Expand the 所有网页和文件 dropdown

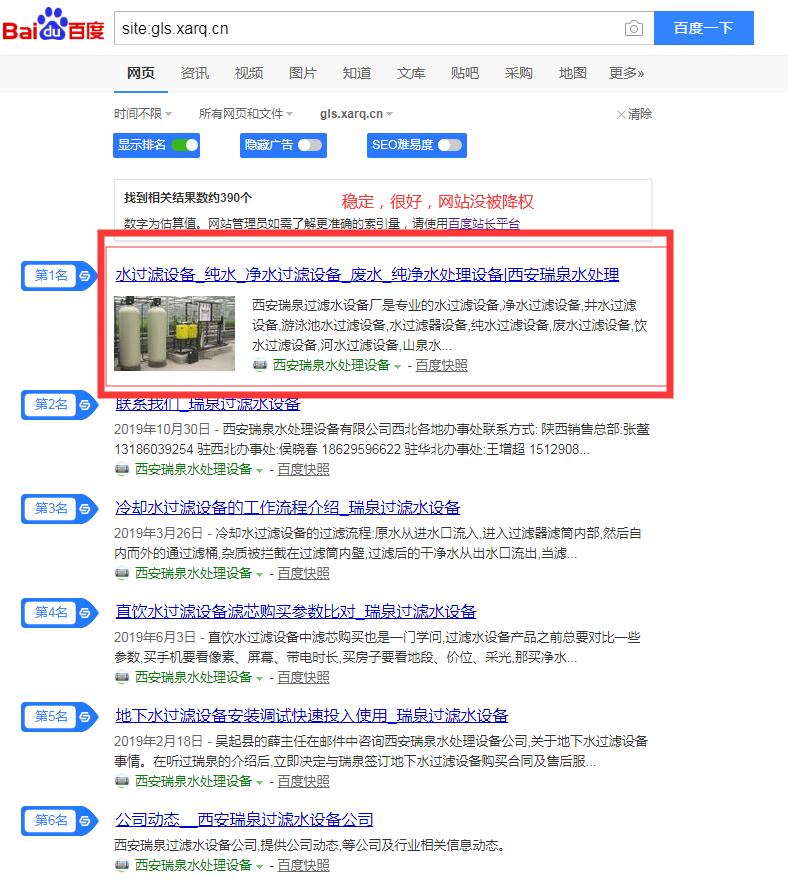coord(246,114)
